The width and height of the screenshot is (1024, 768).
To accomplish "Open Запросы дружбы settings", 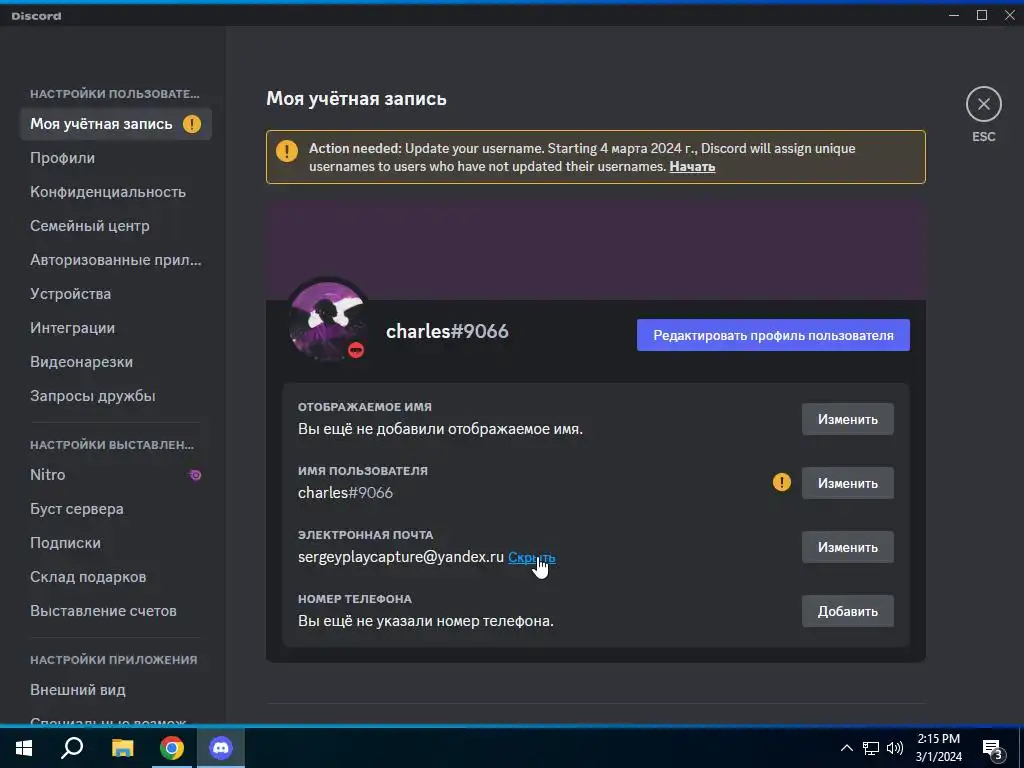I will (x=116, y=396).
